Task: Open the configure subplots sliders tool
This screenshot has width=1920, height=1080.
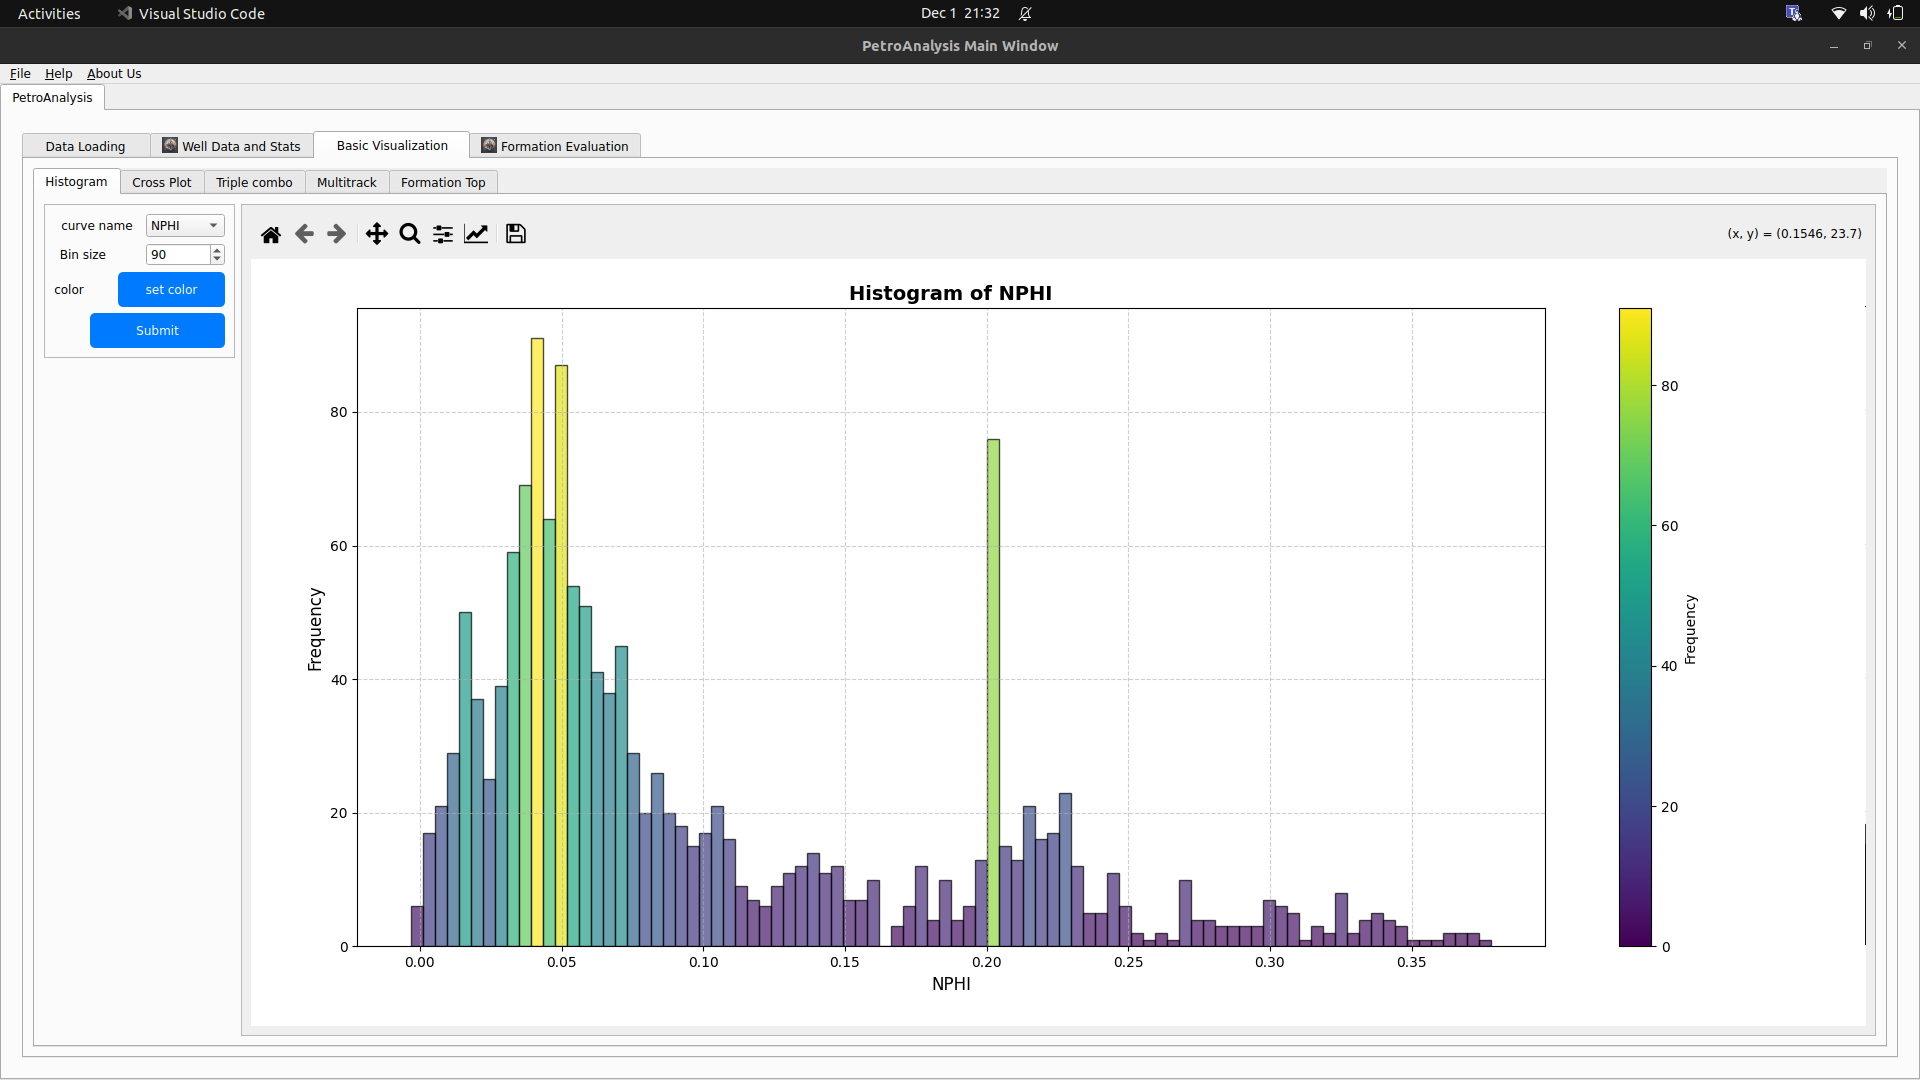Action: tap(442, 234)
